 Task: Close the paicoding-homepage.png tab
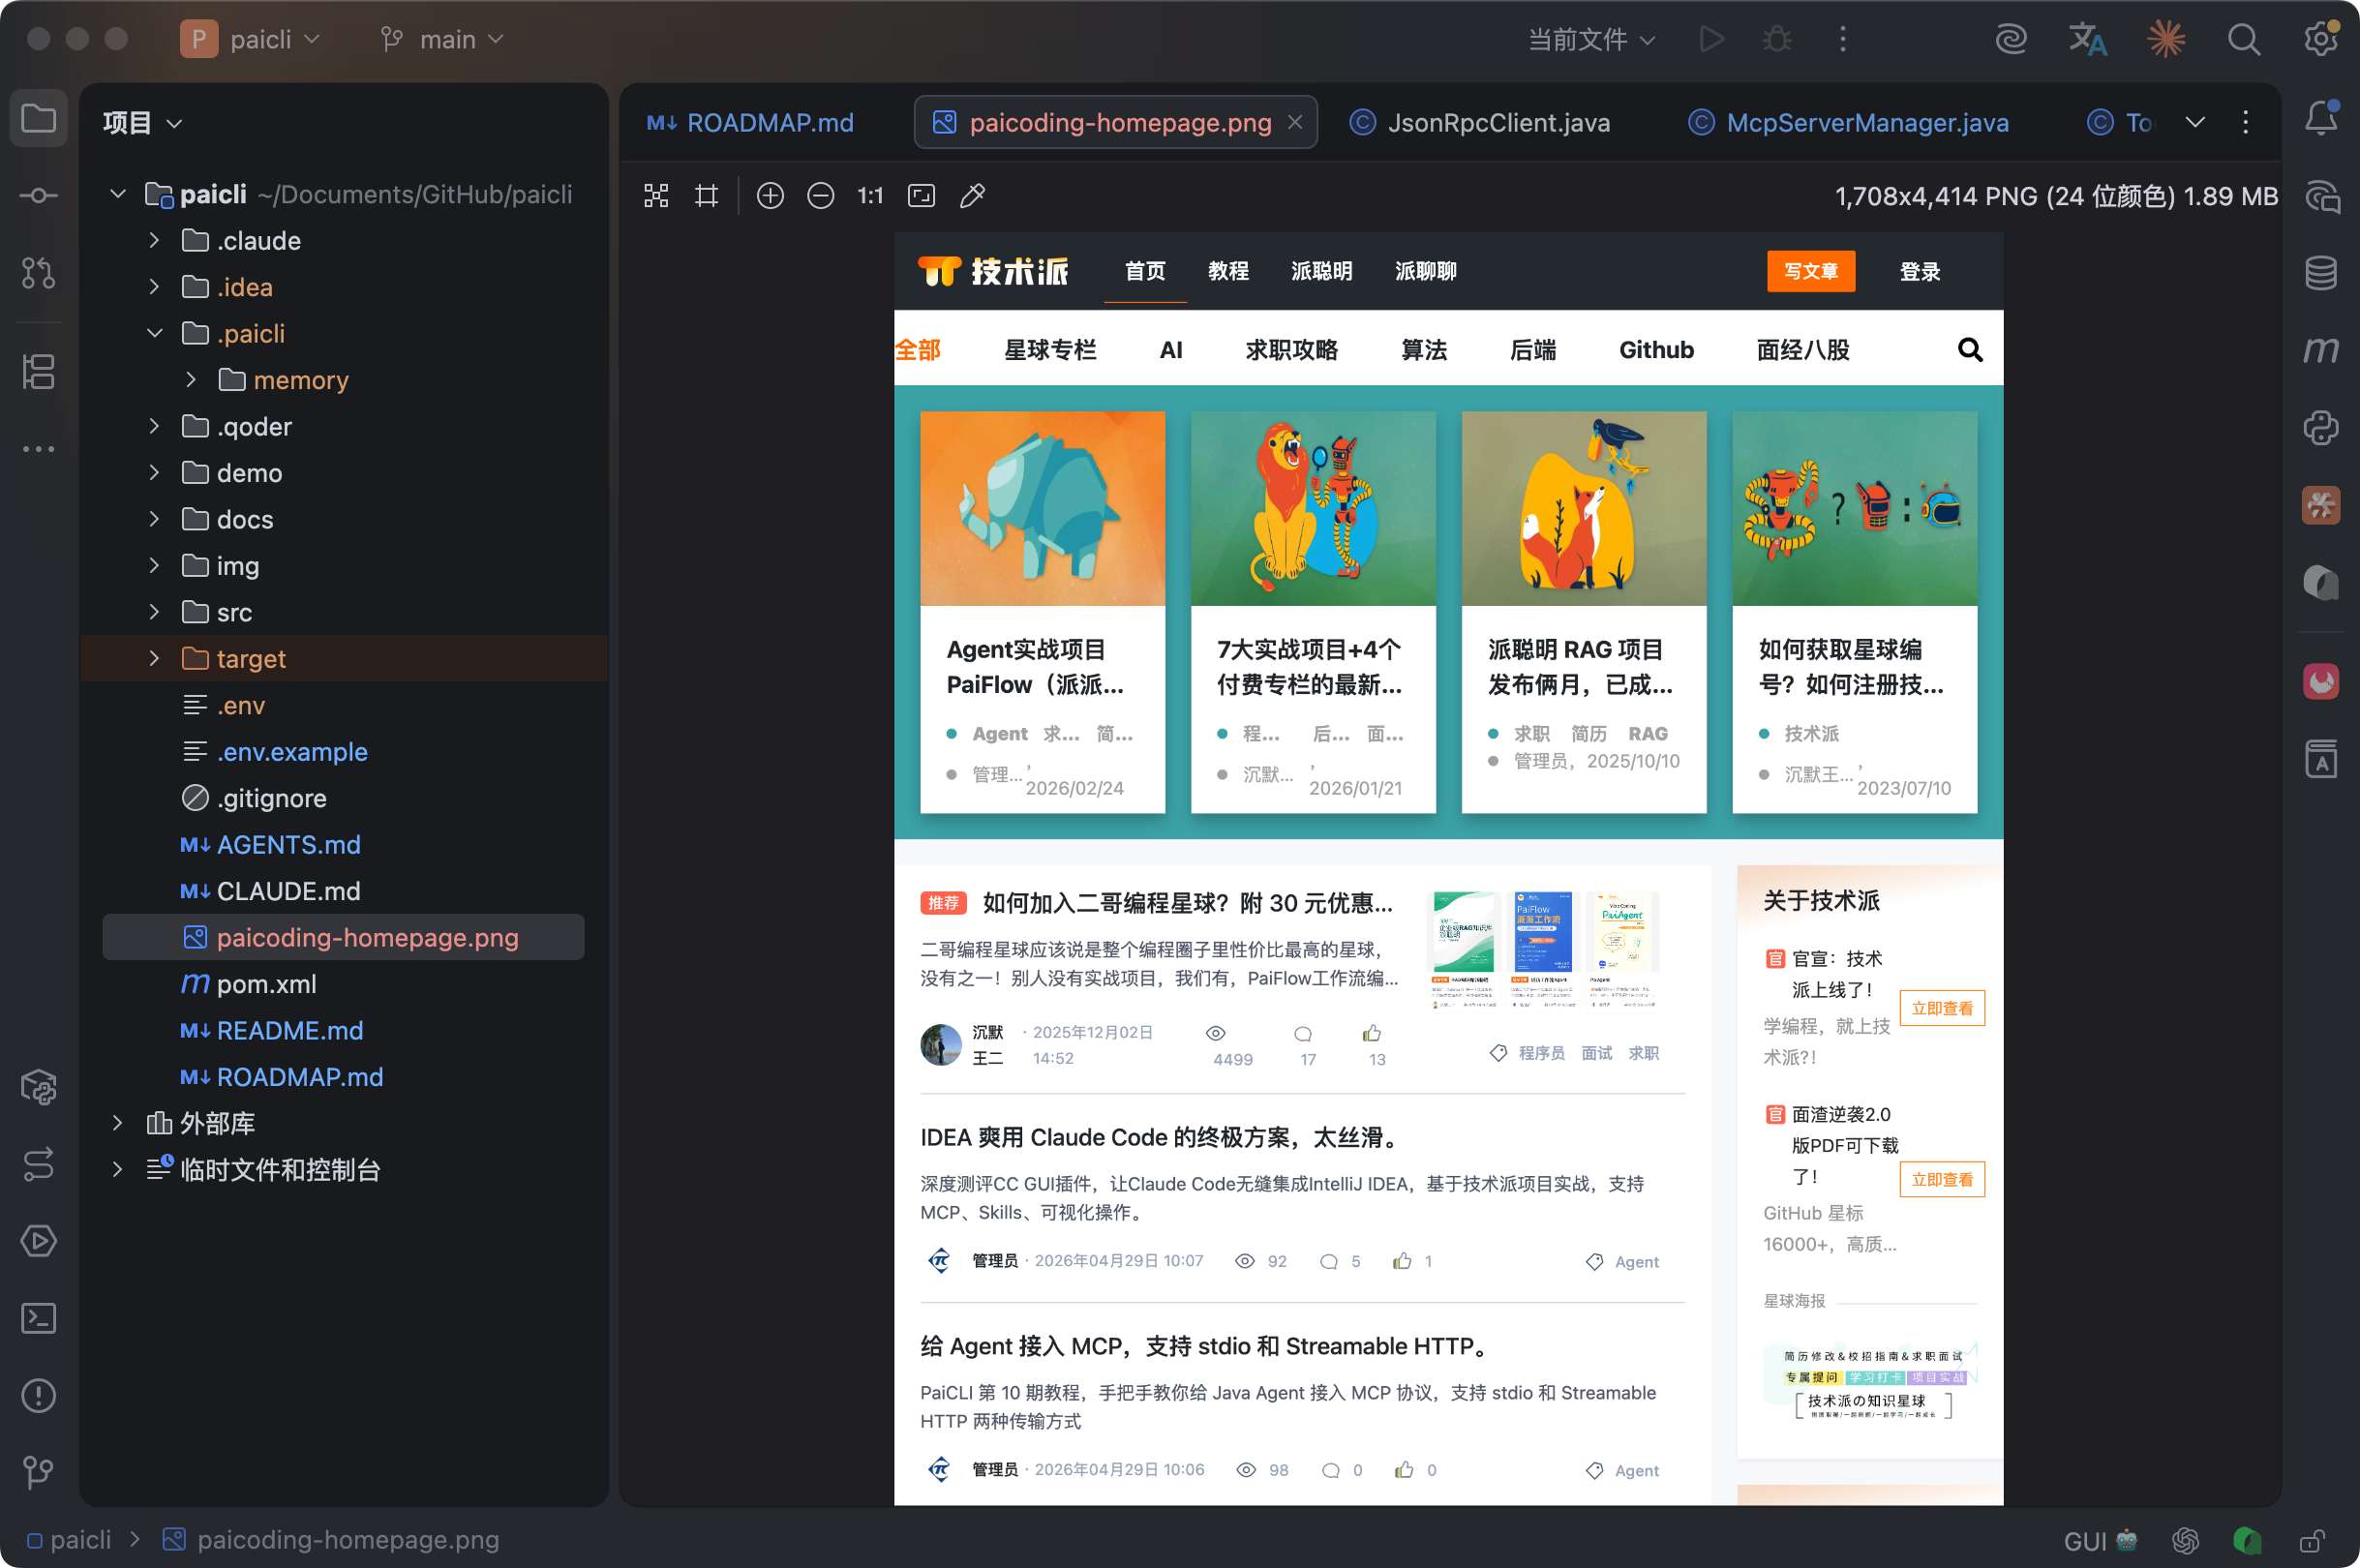click(1295, 122)
